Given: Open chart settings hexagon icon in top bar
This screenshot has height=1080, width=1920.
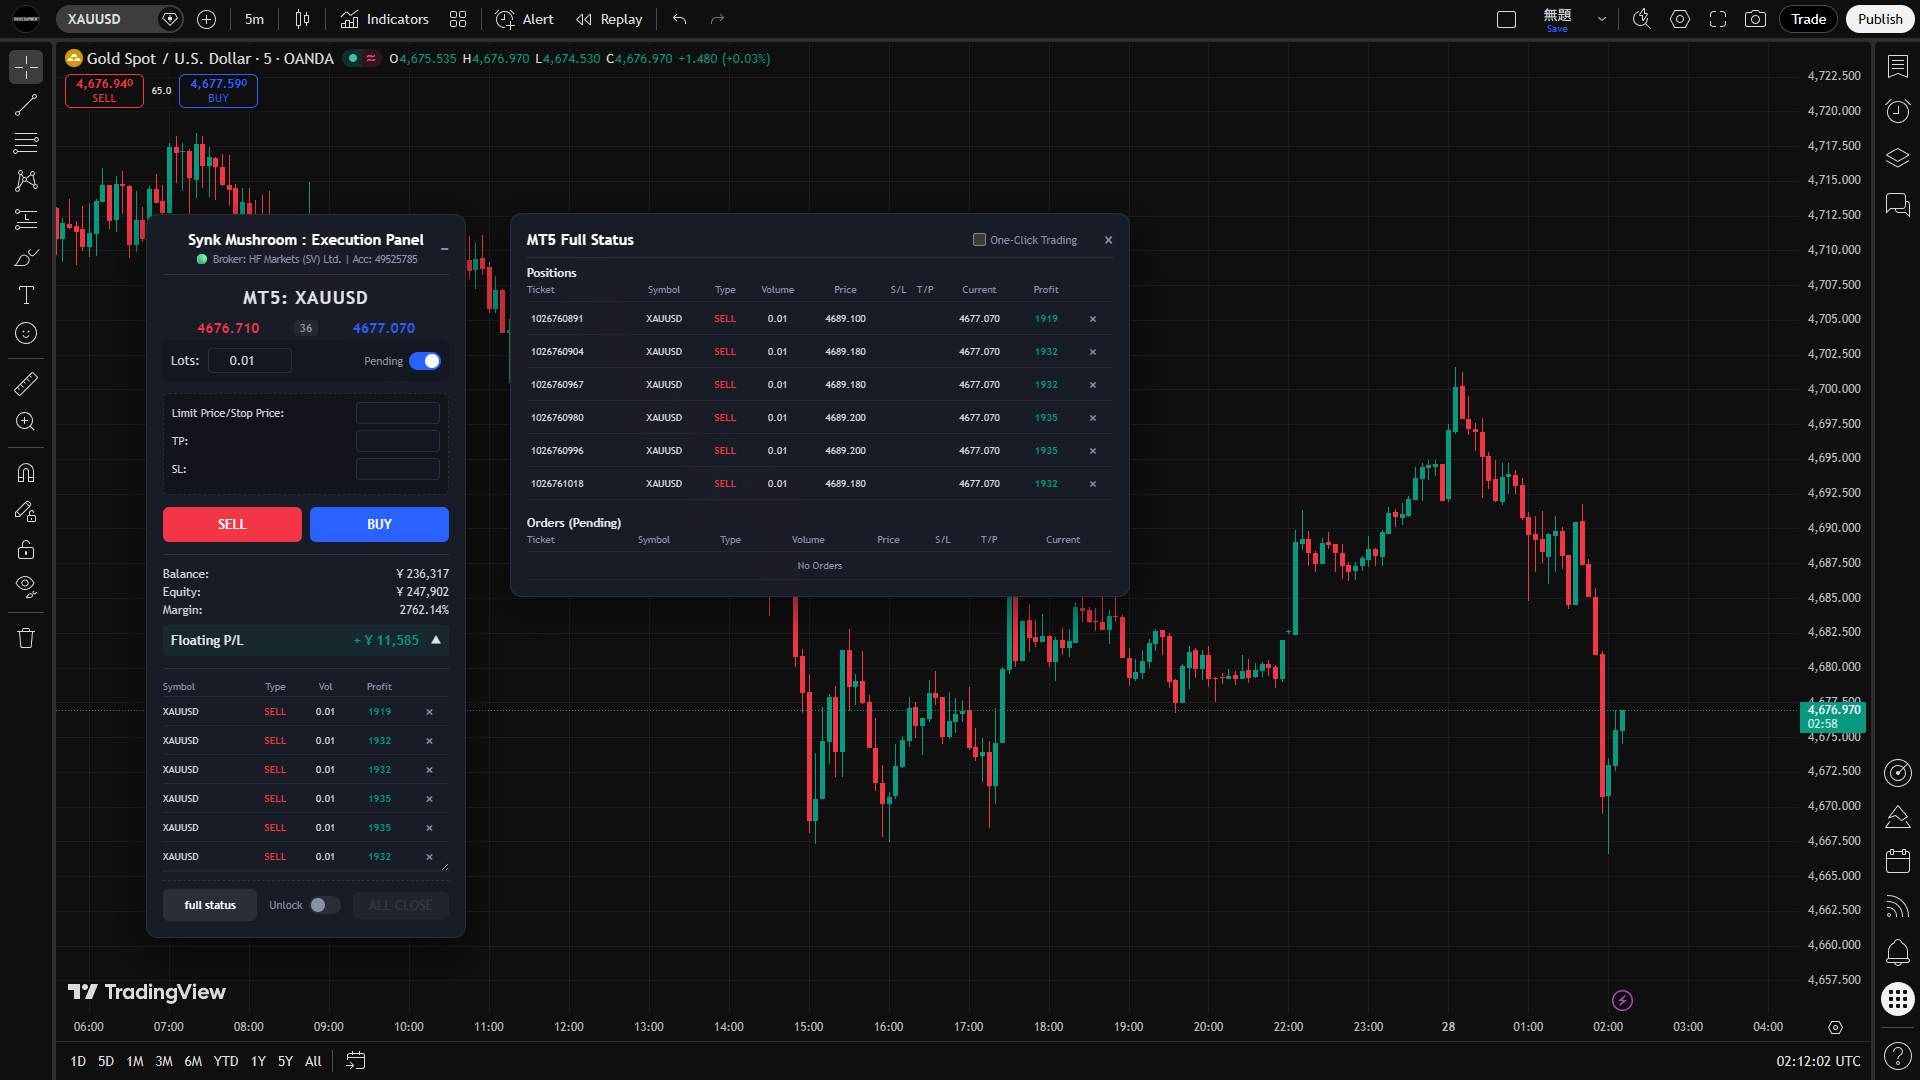Looking at the screenshot, I should (x=1680, y=19).
